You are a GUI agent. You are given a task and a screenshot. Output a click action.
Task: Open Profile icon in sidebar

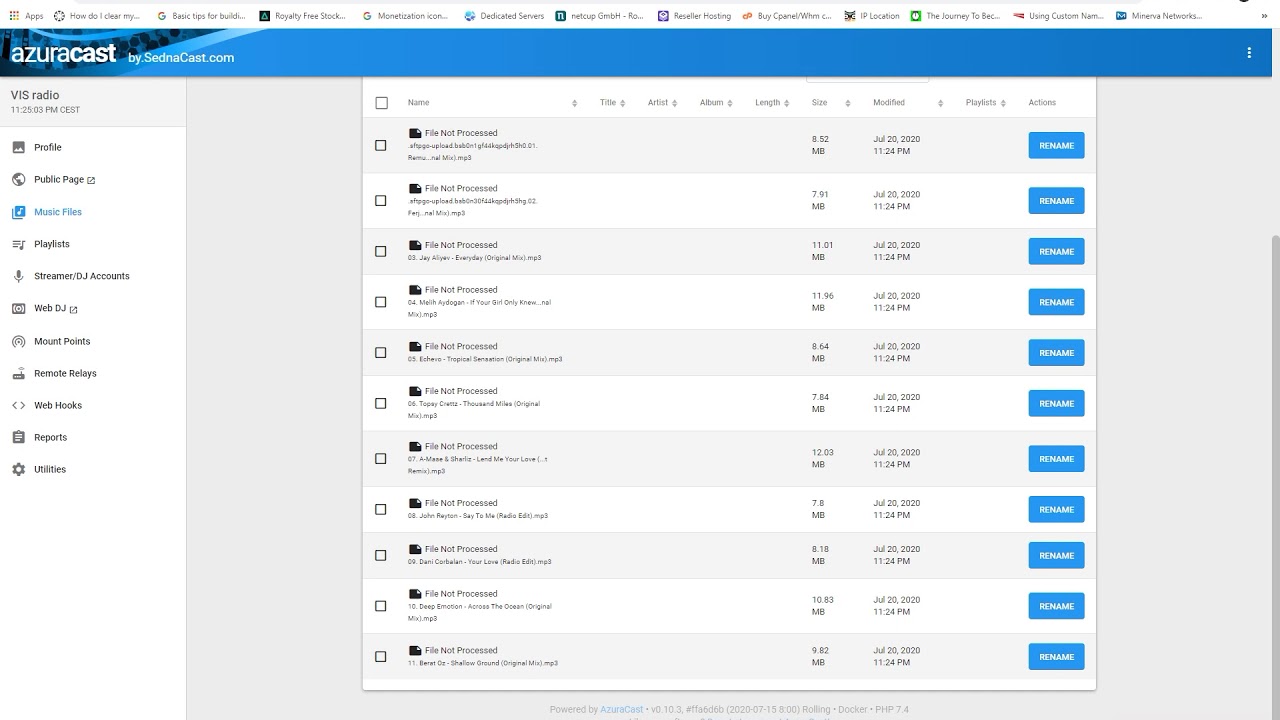18,147
